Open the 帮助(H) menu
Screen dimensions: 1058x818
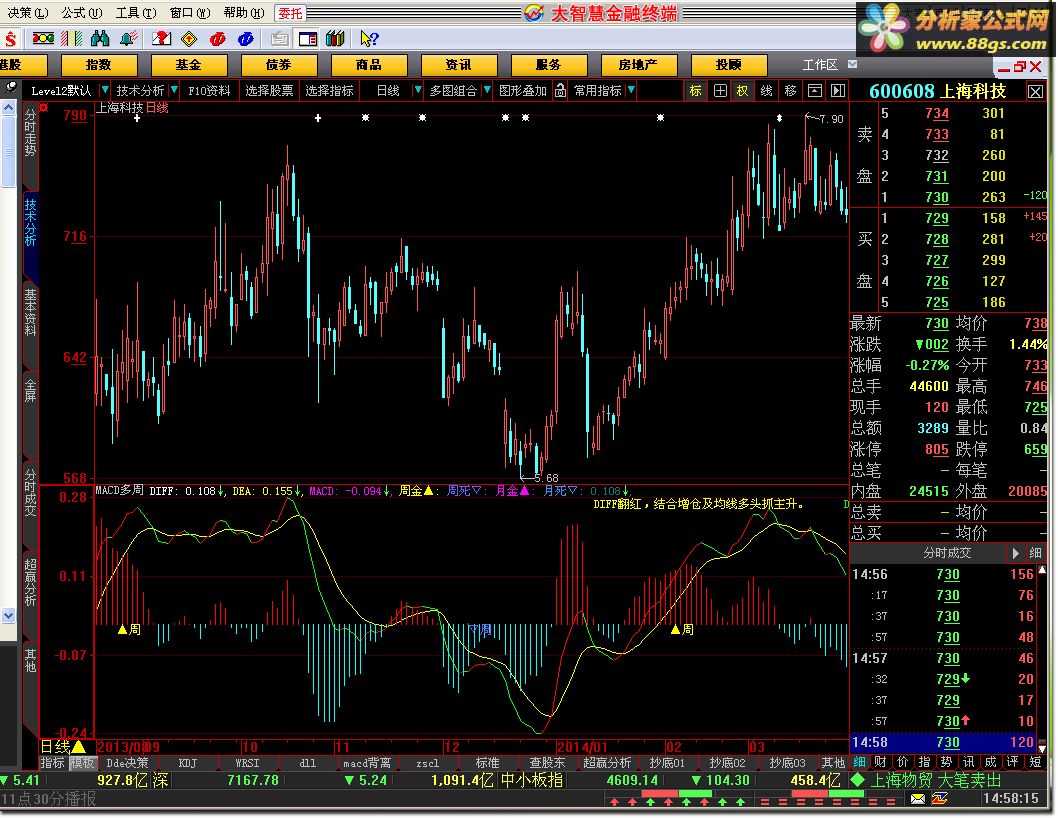tap(244, 13)
